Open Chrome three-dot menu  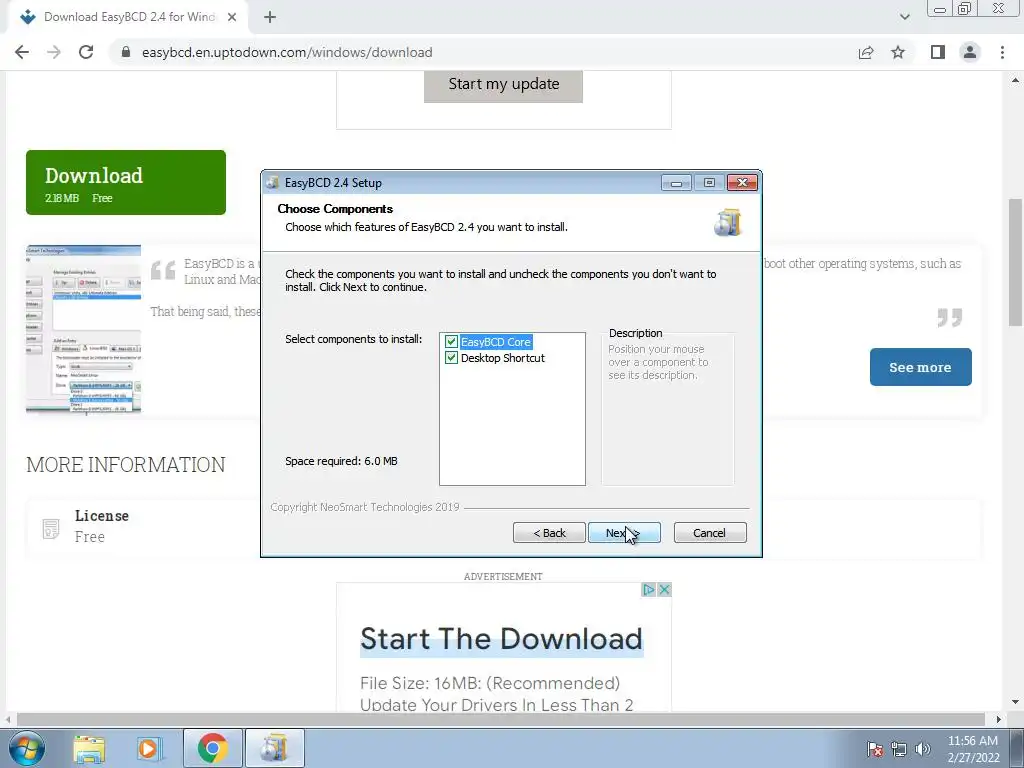pyautogui.click(x=1002, y=52)
